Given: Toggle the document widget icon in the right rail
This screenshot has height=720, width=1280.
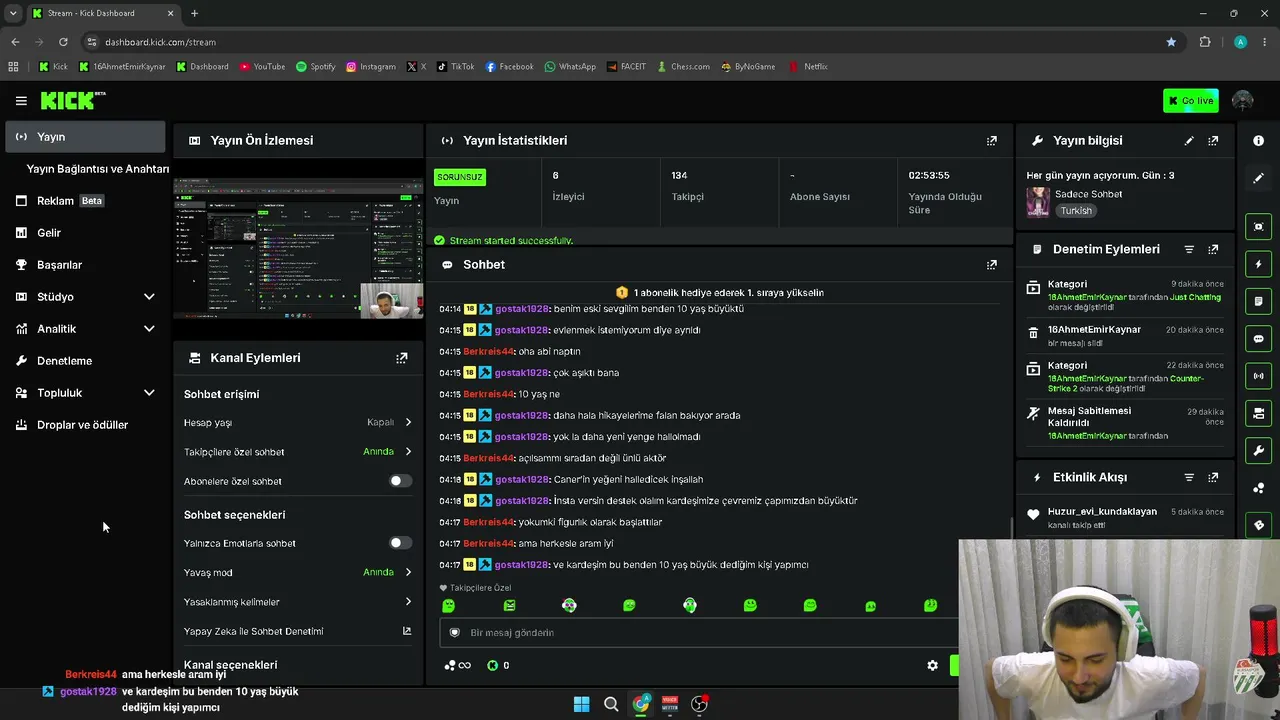Looking at the screenshot, I should [x=1259, y=301].
